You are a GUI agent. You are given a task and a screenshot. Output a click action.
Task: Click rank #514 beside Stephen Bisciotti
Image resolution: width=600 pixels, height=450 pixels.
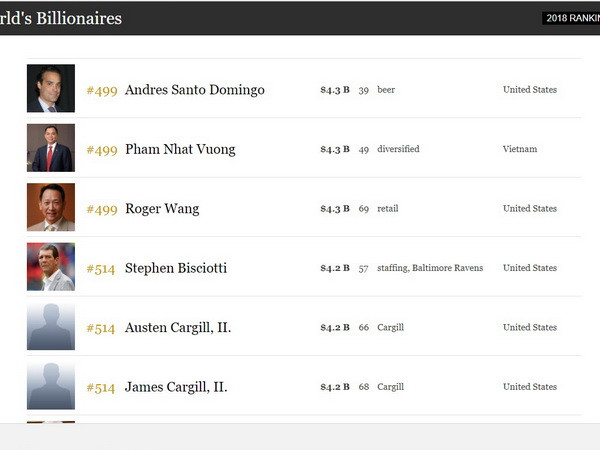point(101,268)
